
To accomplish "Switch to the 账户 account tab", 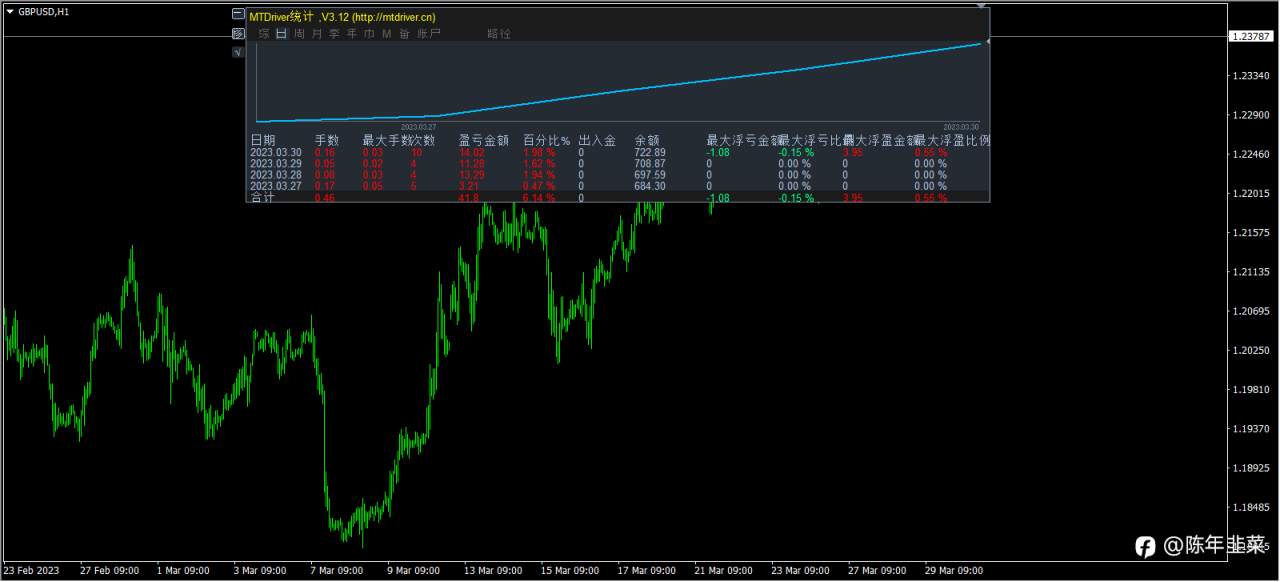I will click(x=429, y=34).
